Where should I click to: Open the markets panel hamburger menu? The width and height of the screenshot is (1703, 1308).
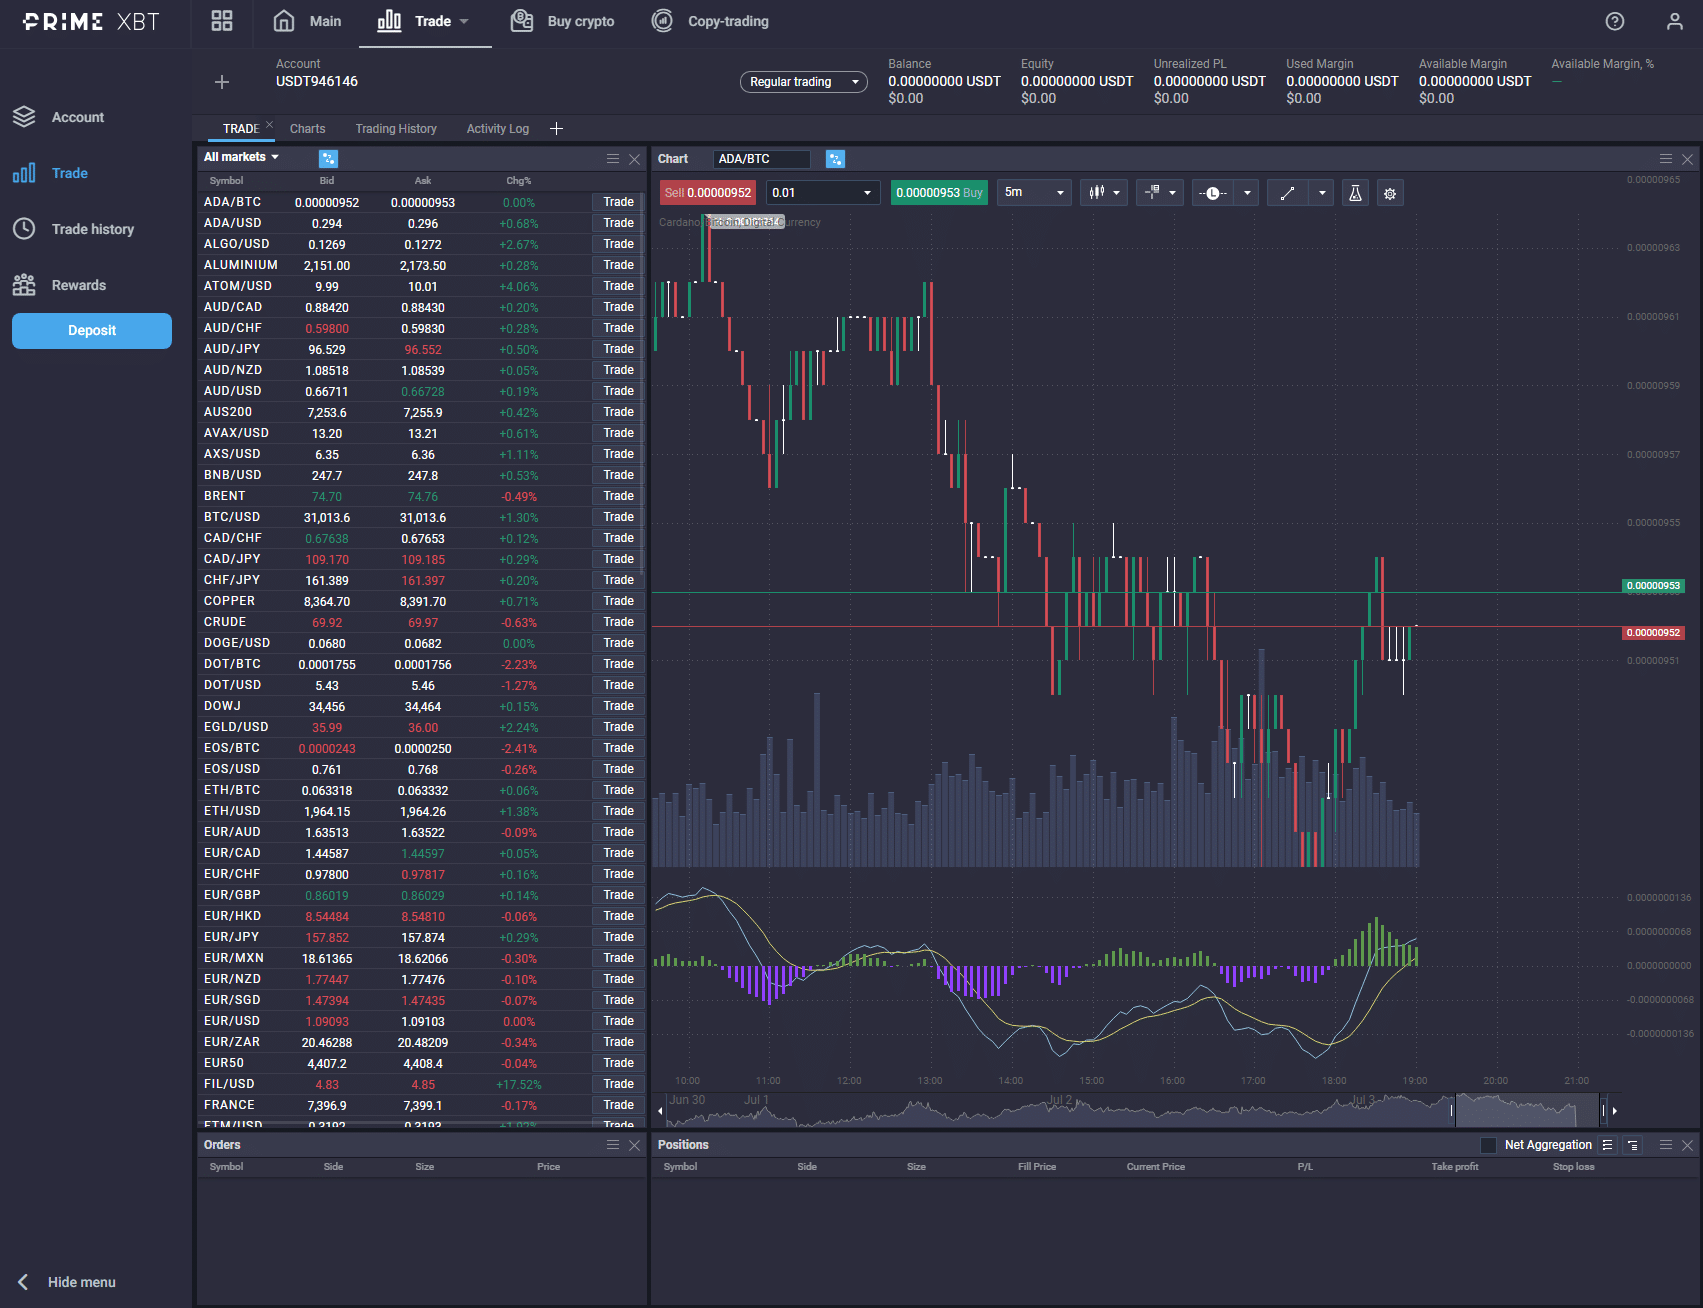[613, 158]
